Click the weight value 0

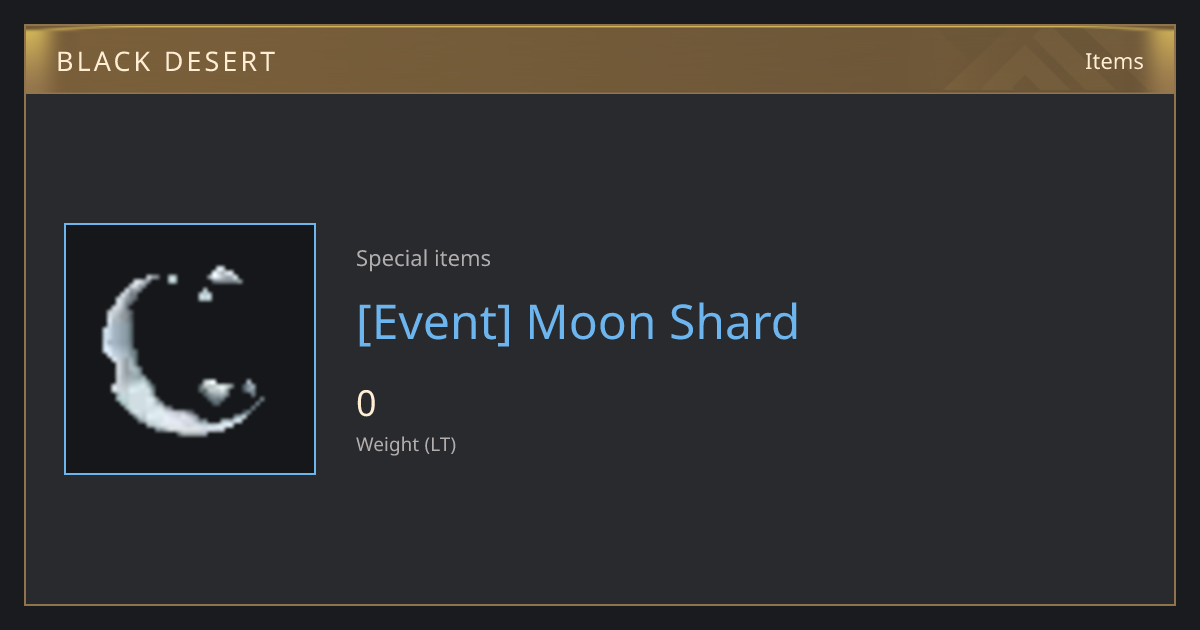pos(366,404)
